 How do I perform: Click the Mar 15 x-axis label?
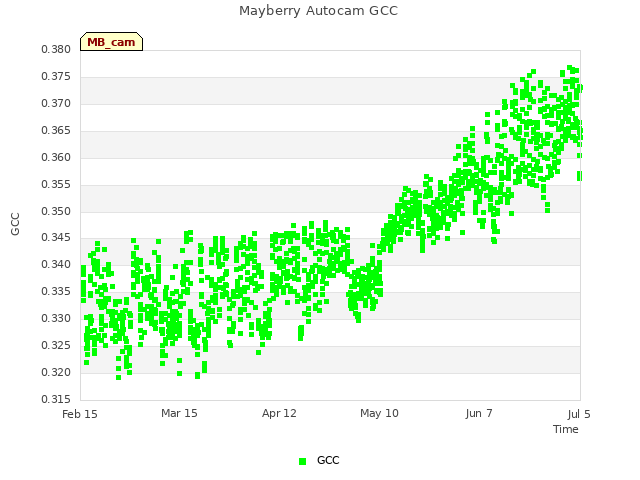[179, 413]
